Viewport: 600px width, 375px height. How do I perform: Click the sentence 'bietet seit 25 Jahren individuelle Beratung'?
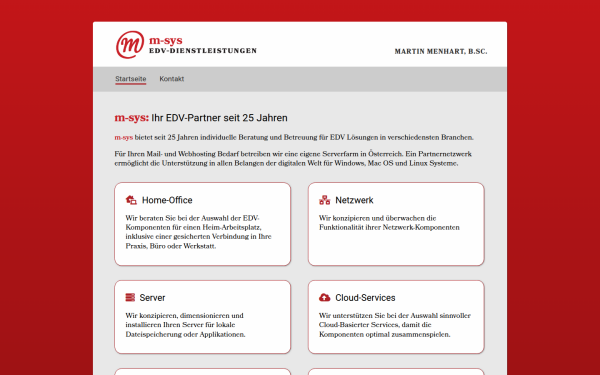tap(304, 137)
